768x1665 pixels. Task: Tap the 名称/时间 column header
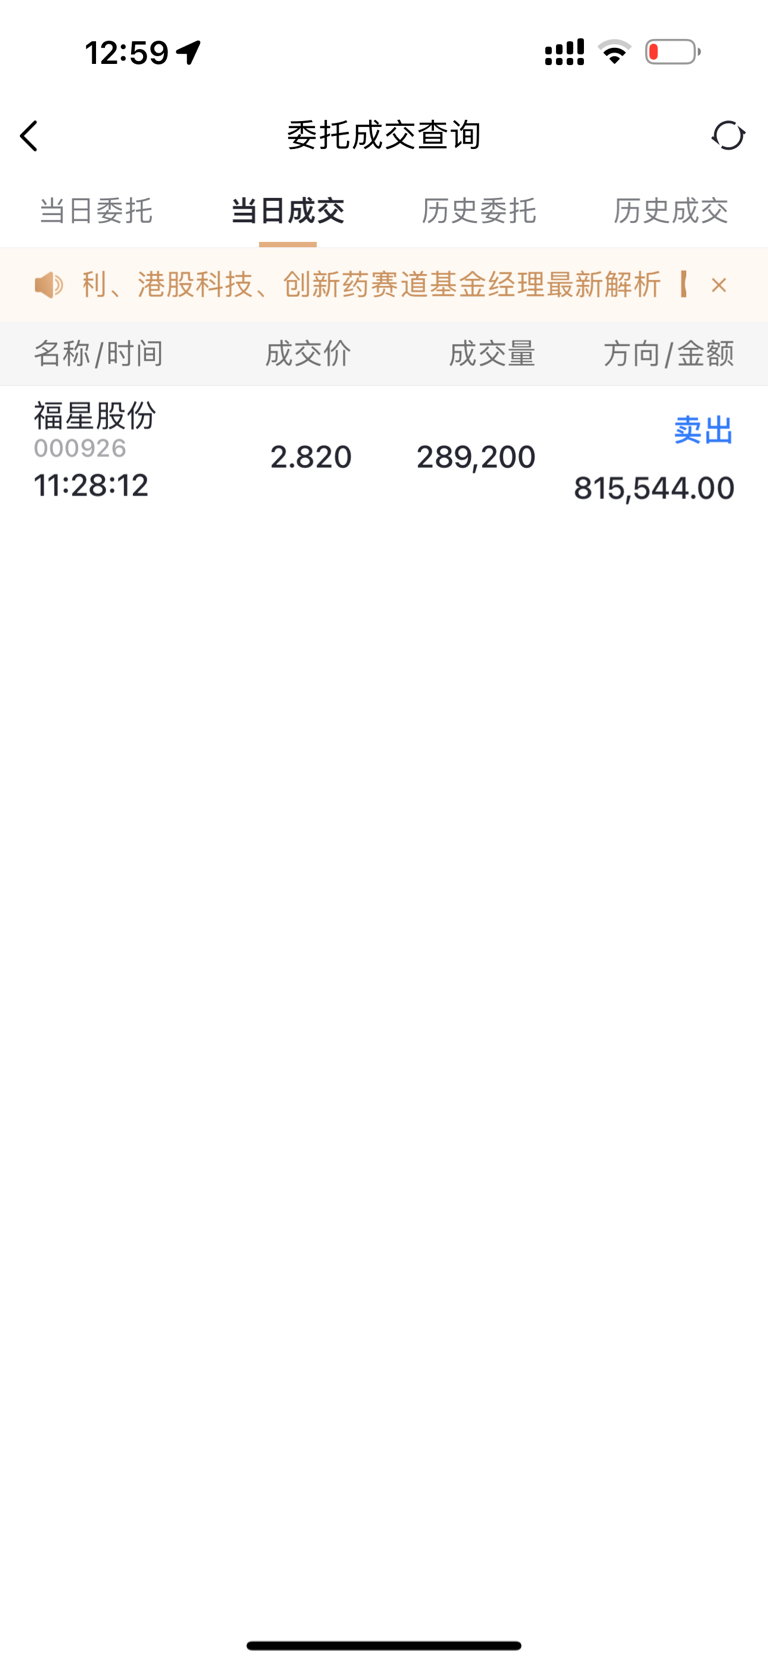coord(98,353)
